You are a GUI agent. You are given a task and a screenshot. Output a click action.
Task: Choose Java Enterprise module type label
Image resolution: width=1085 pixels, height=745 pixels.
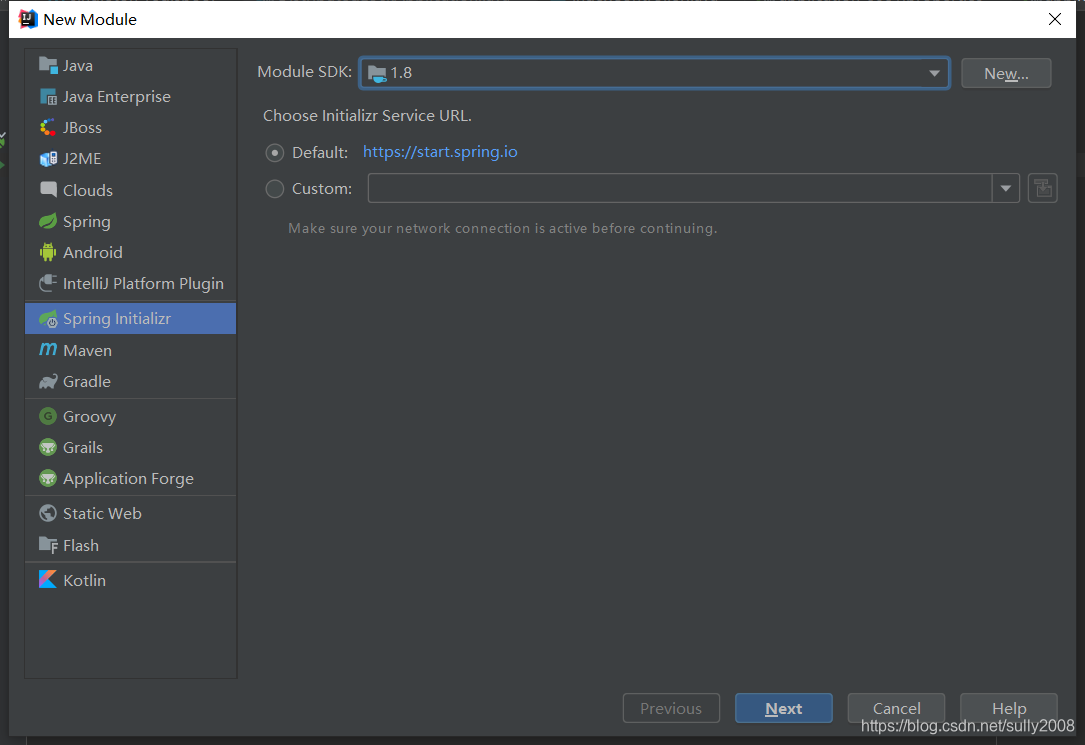[116, 97]
